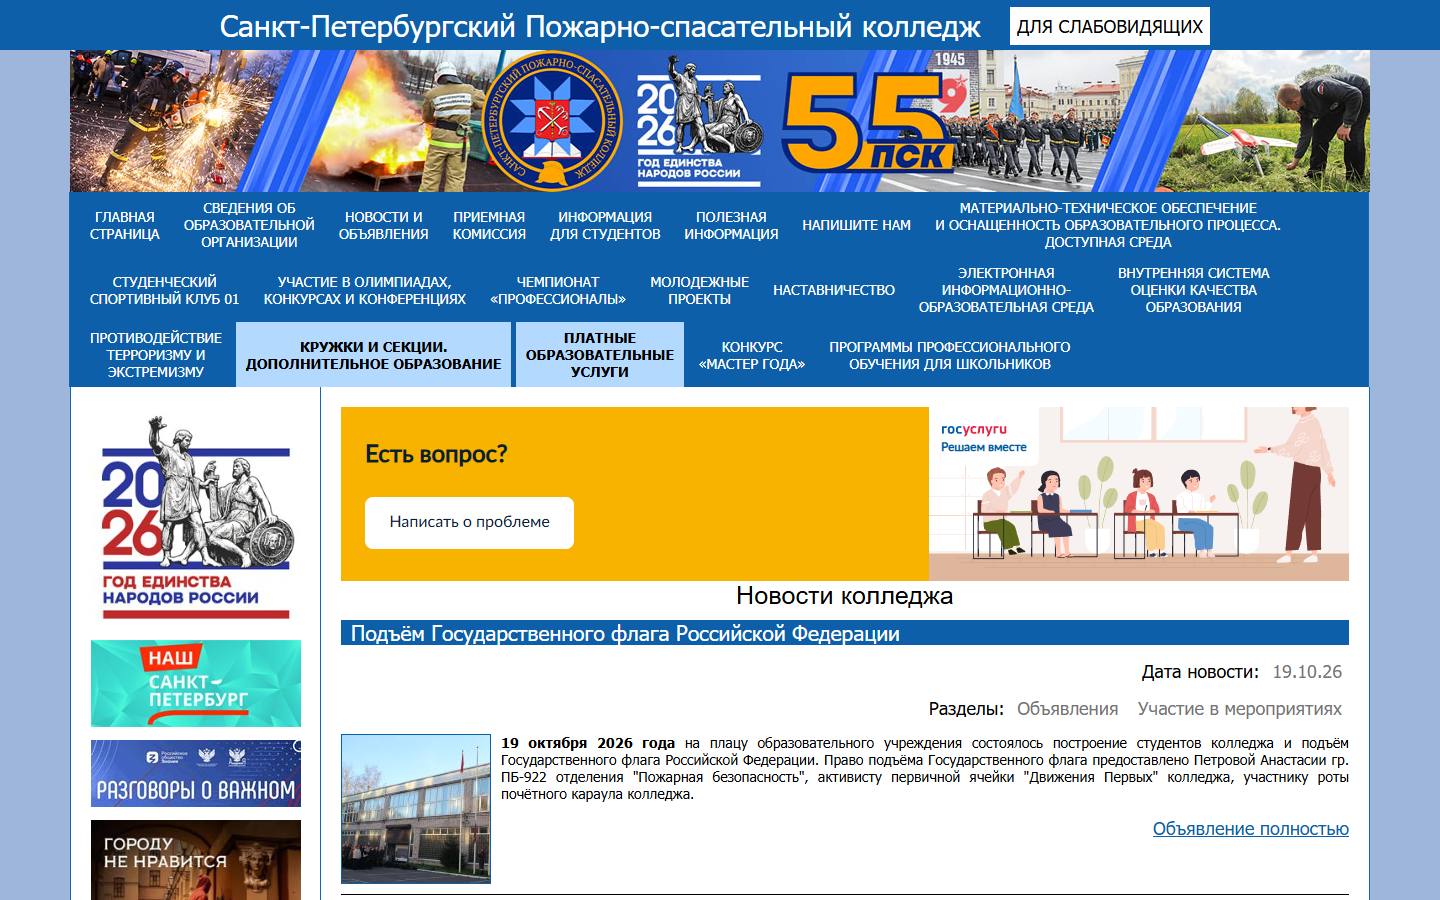The height and width of the screenshot is (900, 1440).
Task: Open the Городу не нравится sidebar banner
Action: (196, 860)
